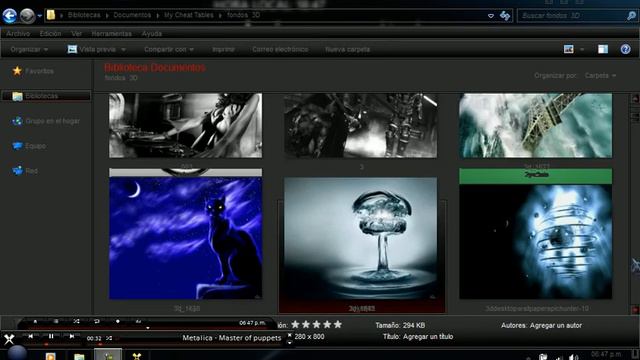Click the change view icon

(569, 49)
